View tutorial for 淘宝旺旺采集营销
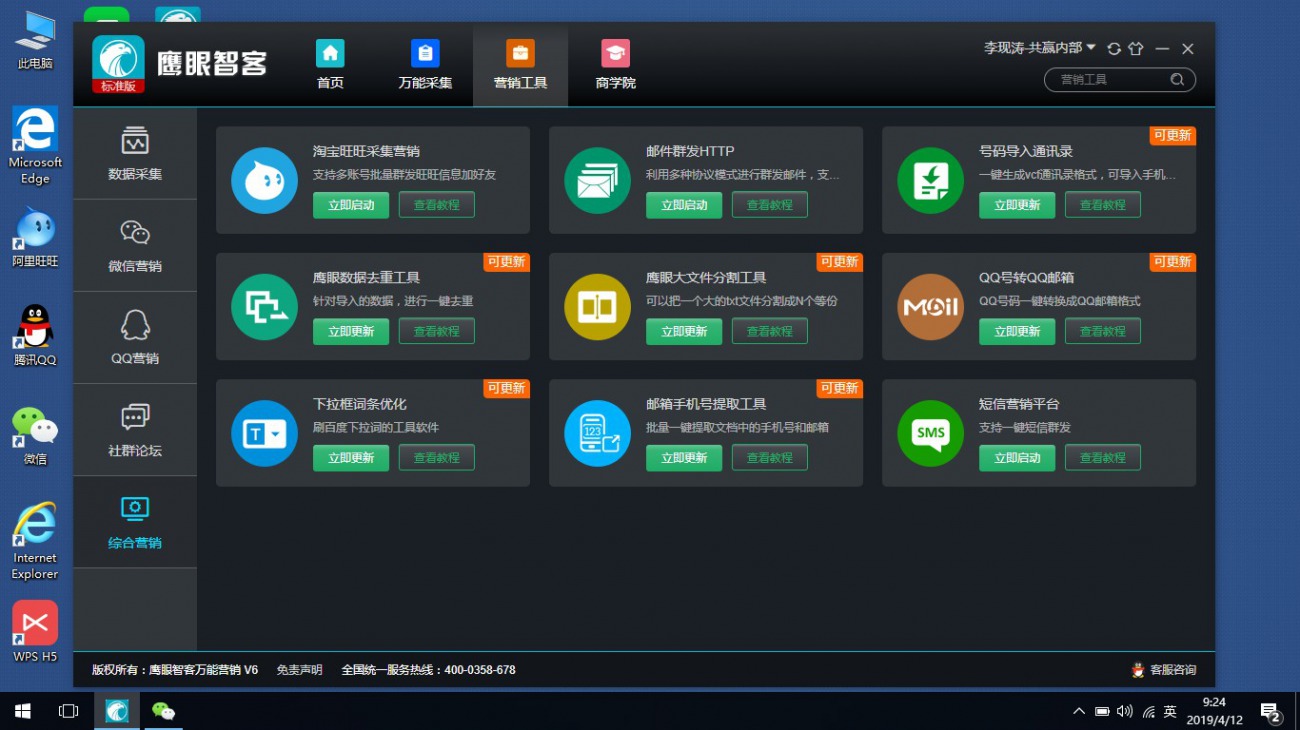This screenshot has width=1300, height=730. 436,205
